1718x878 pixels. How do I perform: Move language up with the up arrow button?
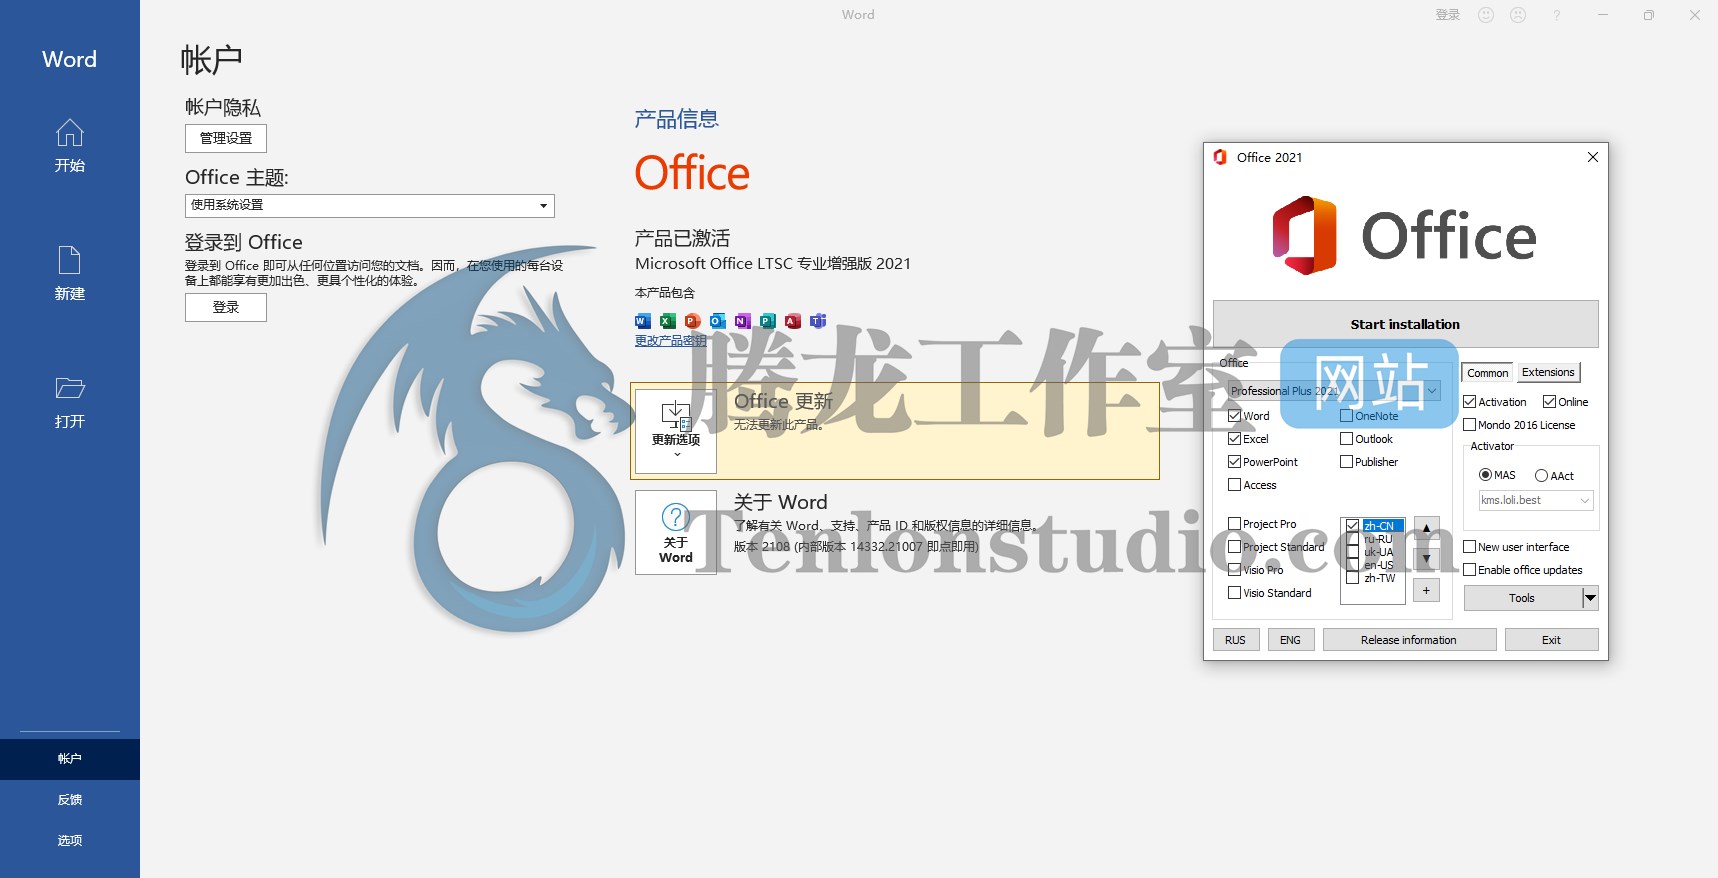[1426, 528]
